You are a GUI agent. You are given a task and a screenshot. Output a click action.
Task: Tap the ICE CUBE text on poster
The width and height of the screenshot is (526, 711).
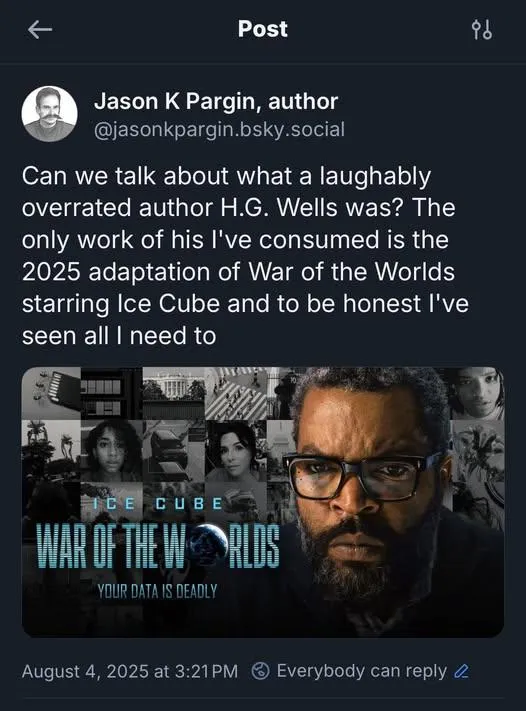pos(157,504)
